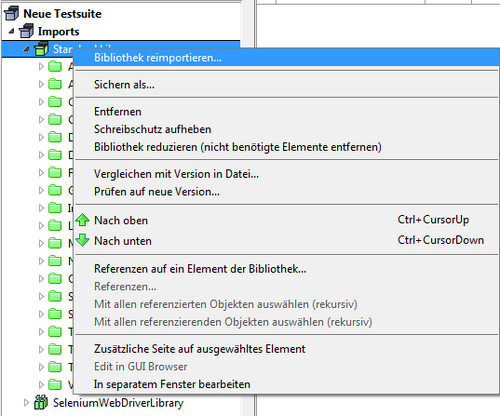Click the SeleniumWebDriverLibrary package icon
This screenshot has height=416, width=500.
pos(41,403)
